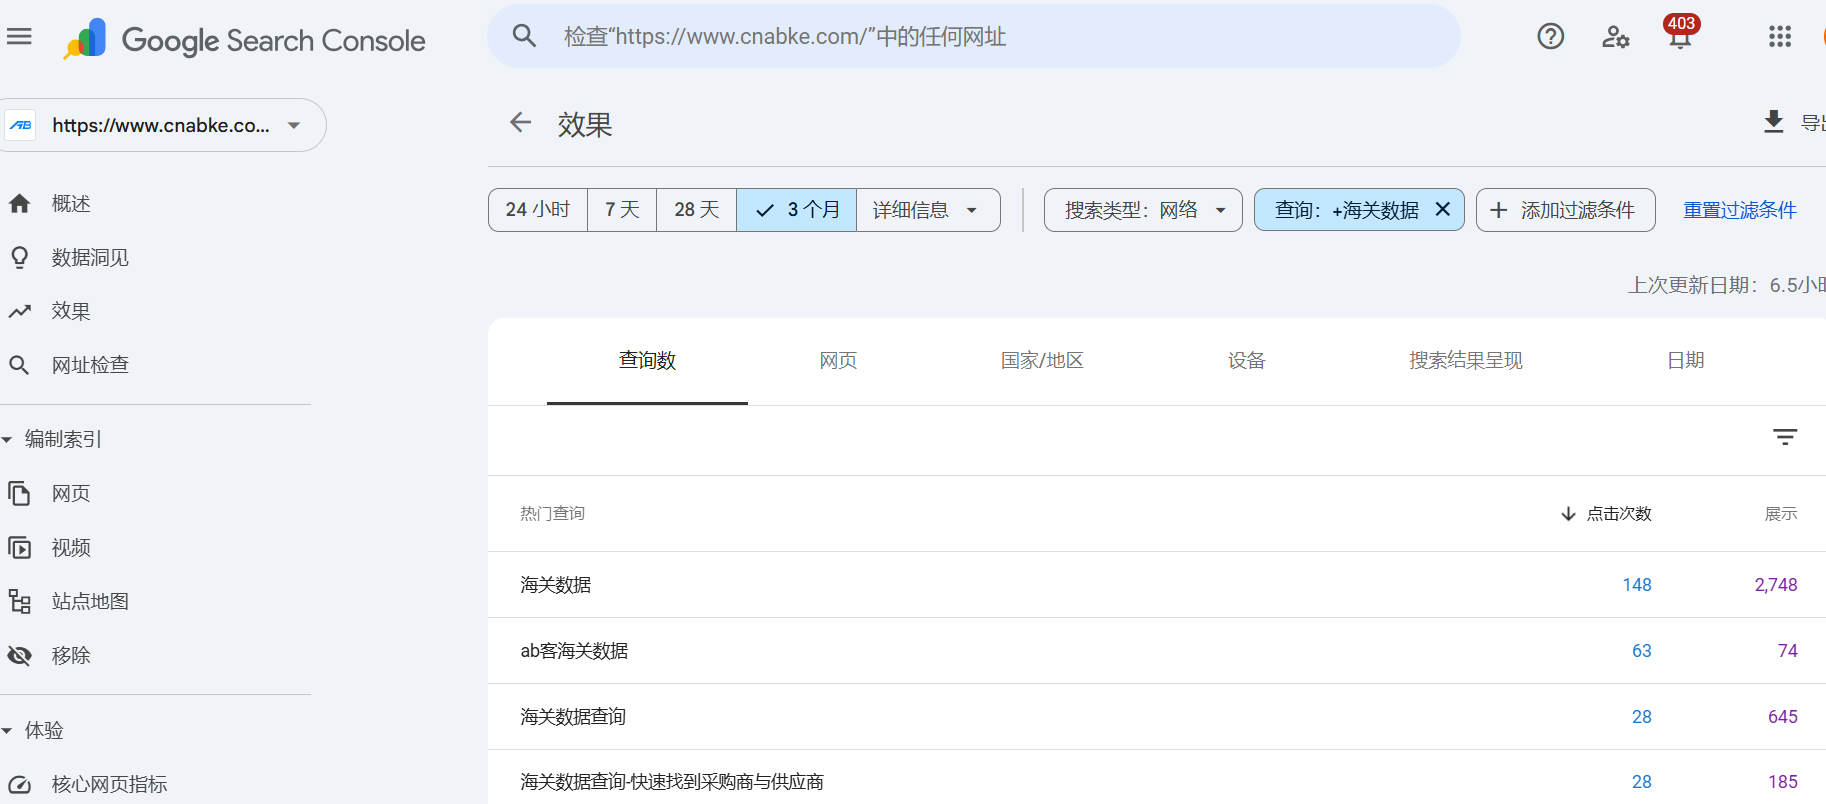Image resolution: width=1826 pixels, height=804 pixels.
Task: Click the export download icon
Action: [1773, 122]
